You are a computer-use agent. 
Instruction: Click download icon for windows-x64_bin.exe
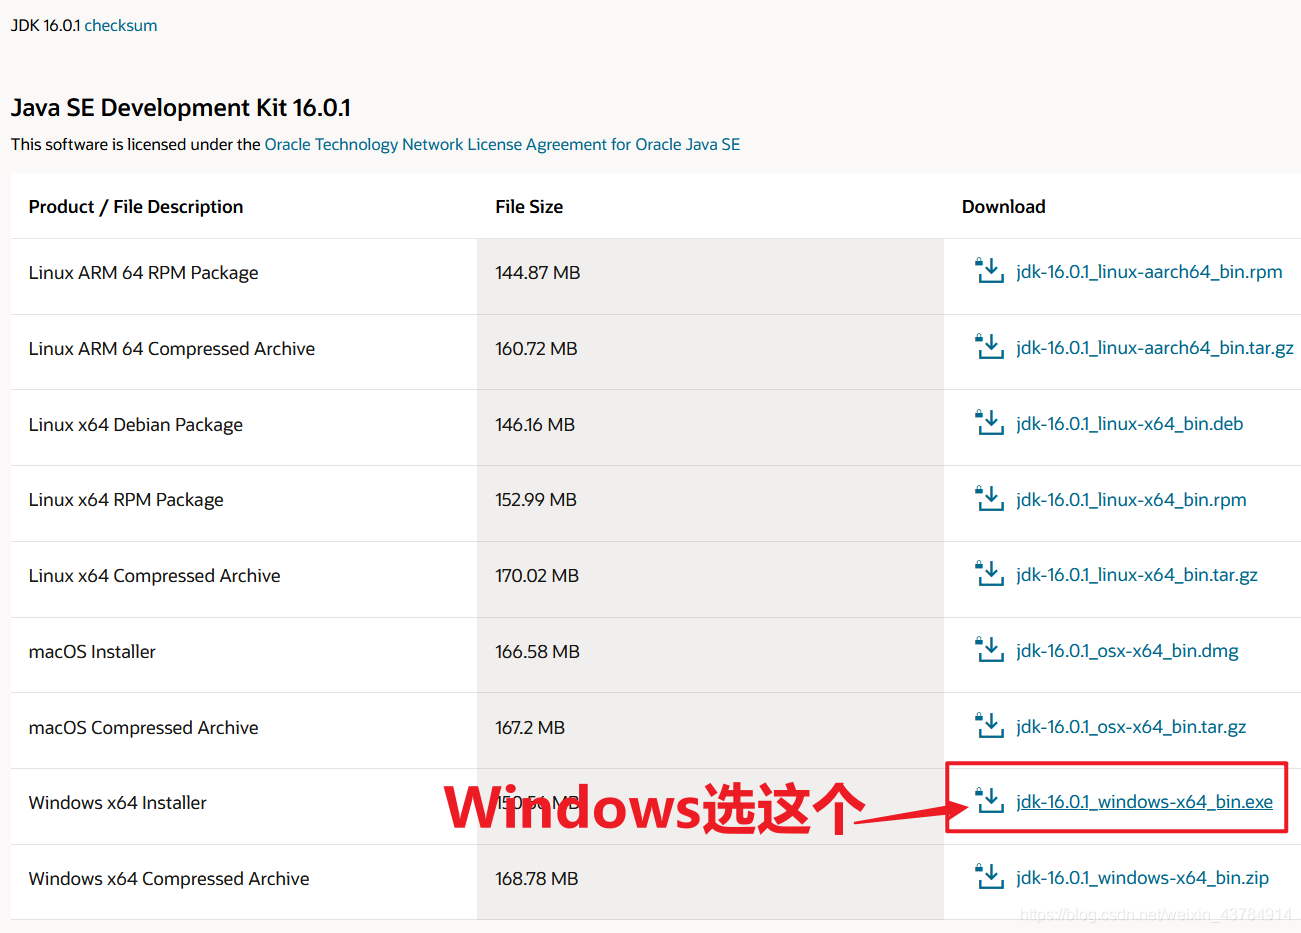click(989, 800)
